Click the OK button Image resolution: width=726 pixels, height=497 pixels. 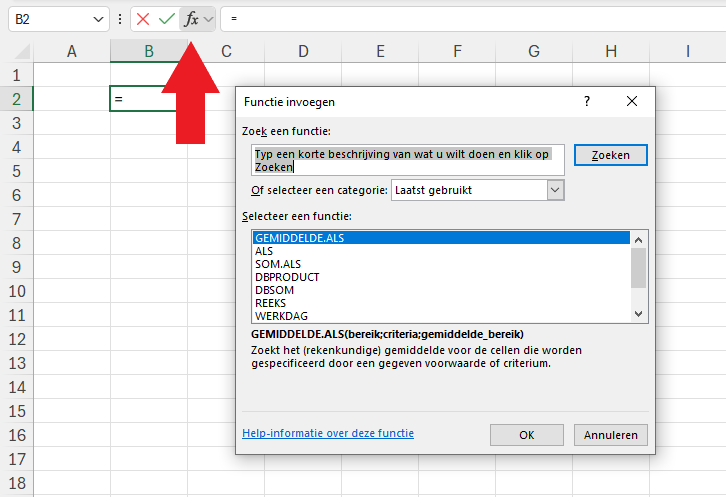point(527,435)
